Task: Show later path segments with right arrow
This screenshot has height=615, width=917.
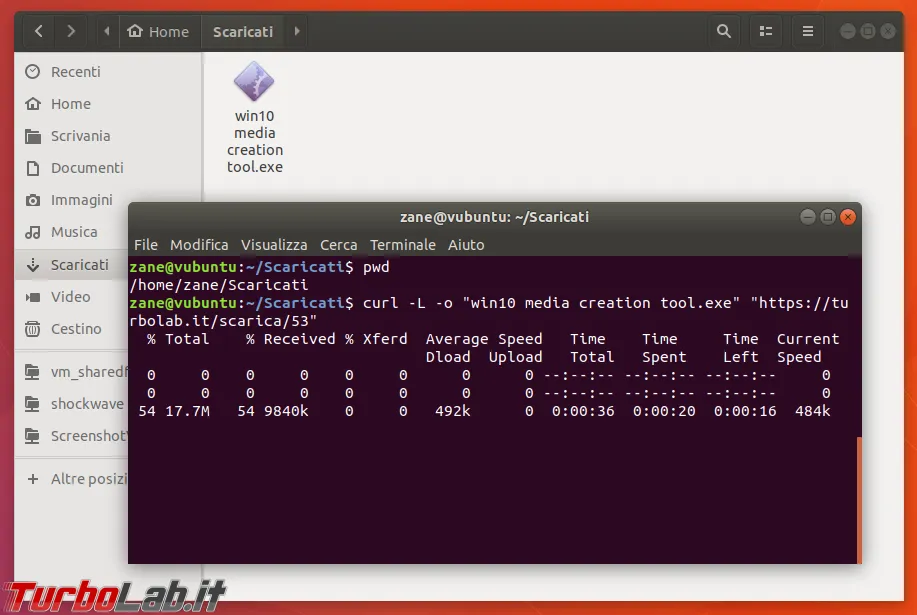Action: 297,31
